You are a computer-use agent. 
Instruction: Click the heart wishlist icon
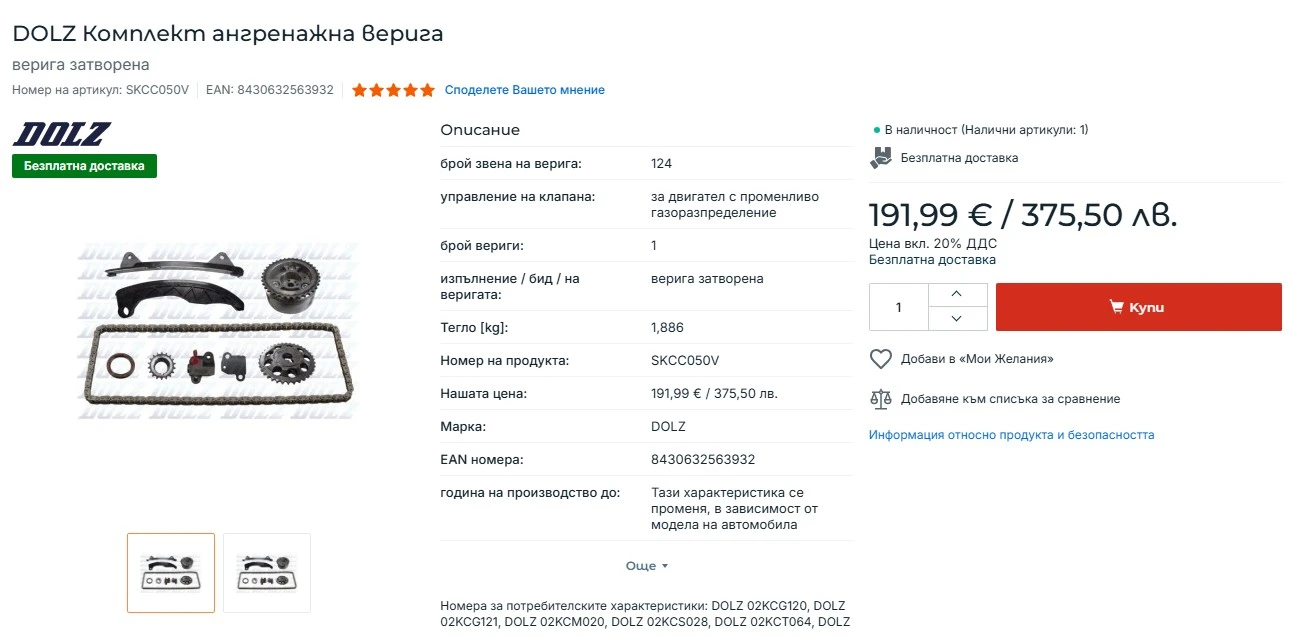coord(880,359)
